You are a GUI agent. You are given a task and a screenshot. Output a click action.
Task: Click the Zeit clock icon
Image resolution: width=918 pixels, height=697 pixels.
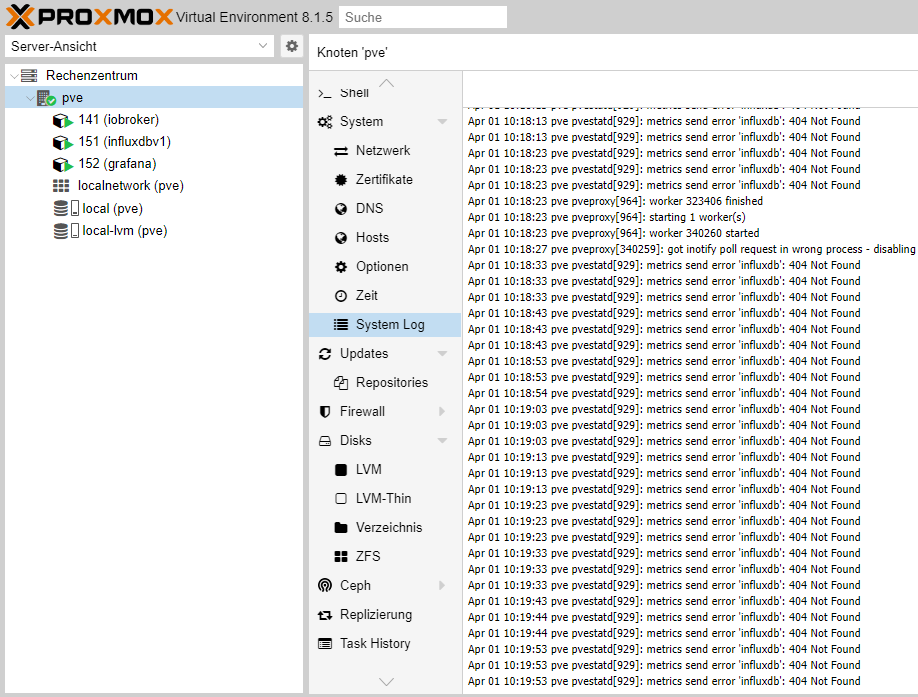[341, 296]
